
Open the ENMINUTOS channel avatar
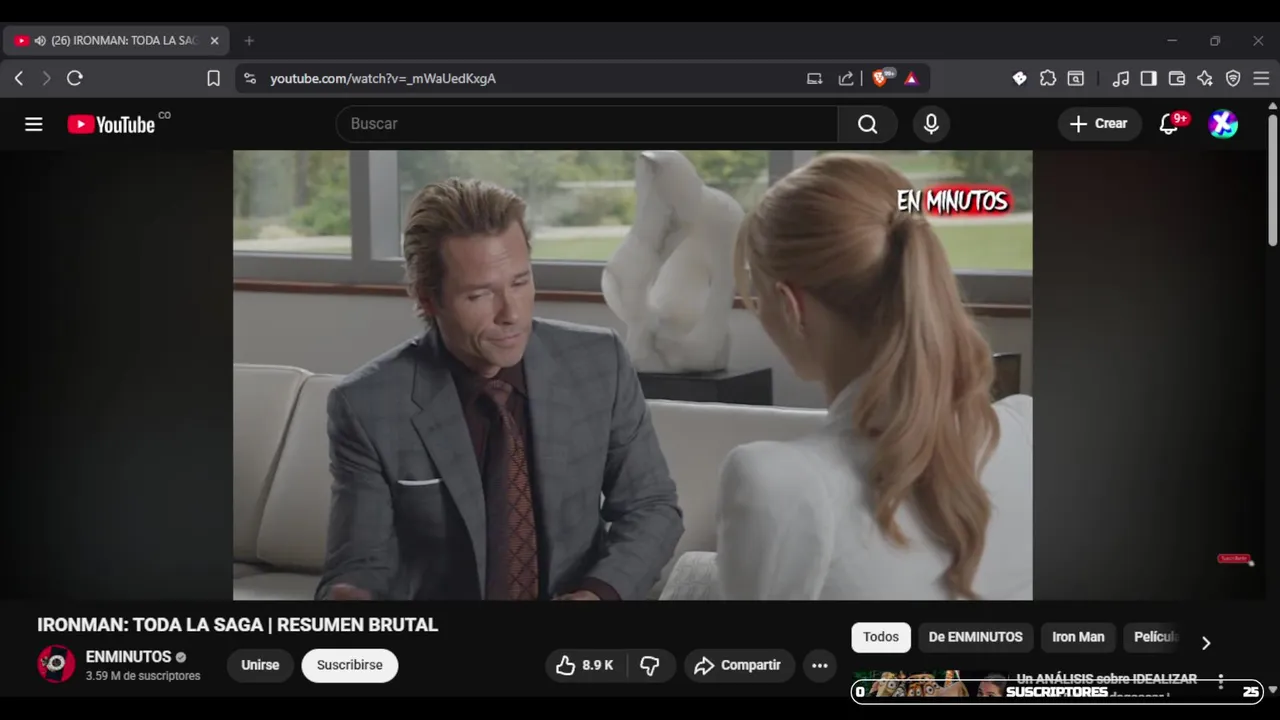coord(56,664)
